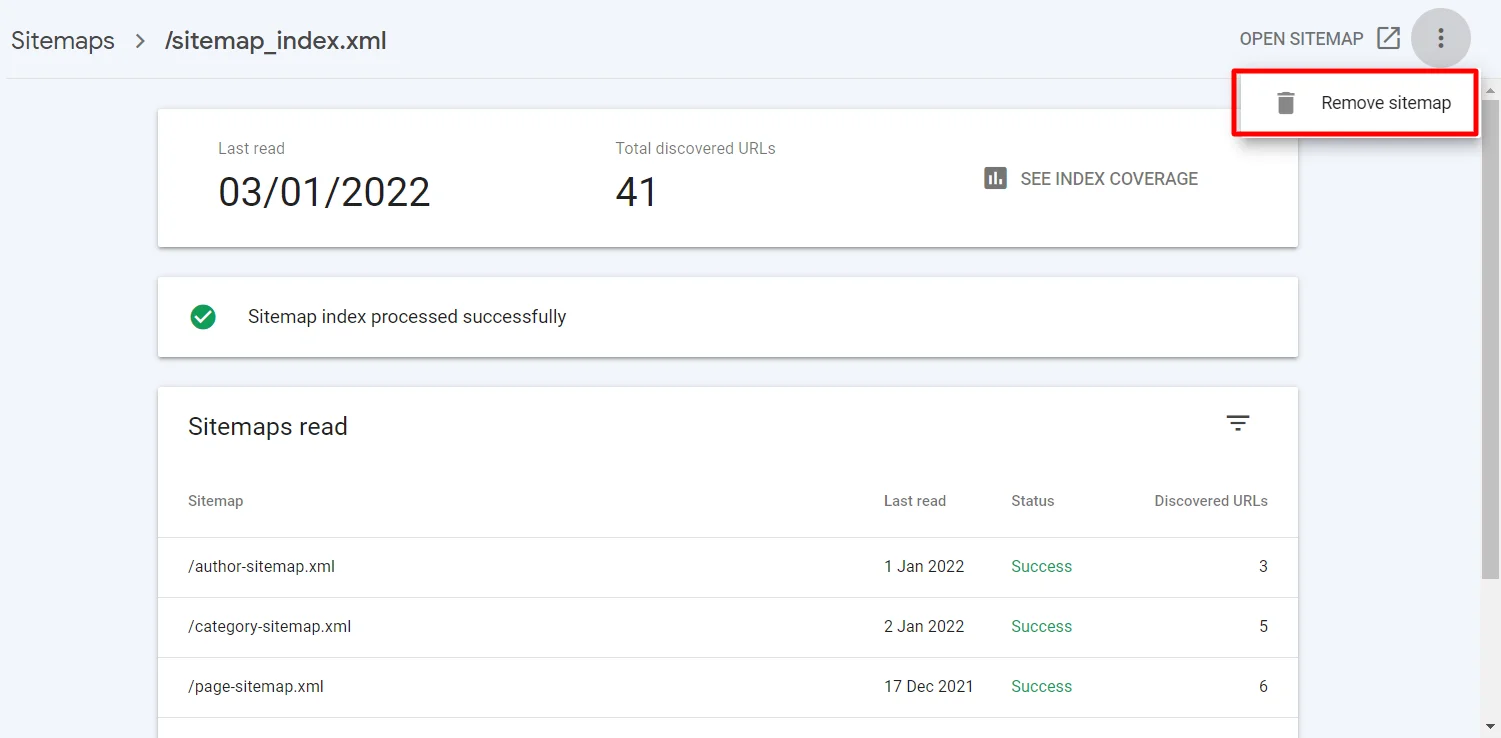Click Sitemap index processed successfully message

point(407,317)
